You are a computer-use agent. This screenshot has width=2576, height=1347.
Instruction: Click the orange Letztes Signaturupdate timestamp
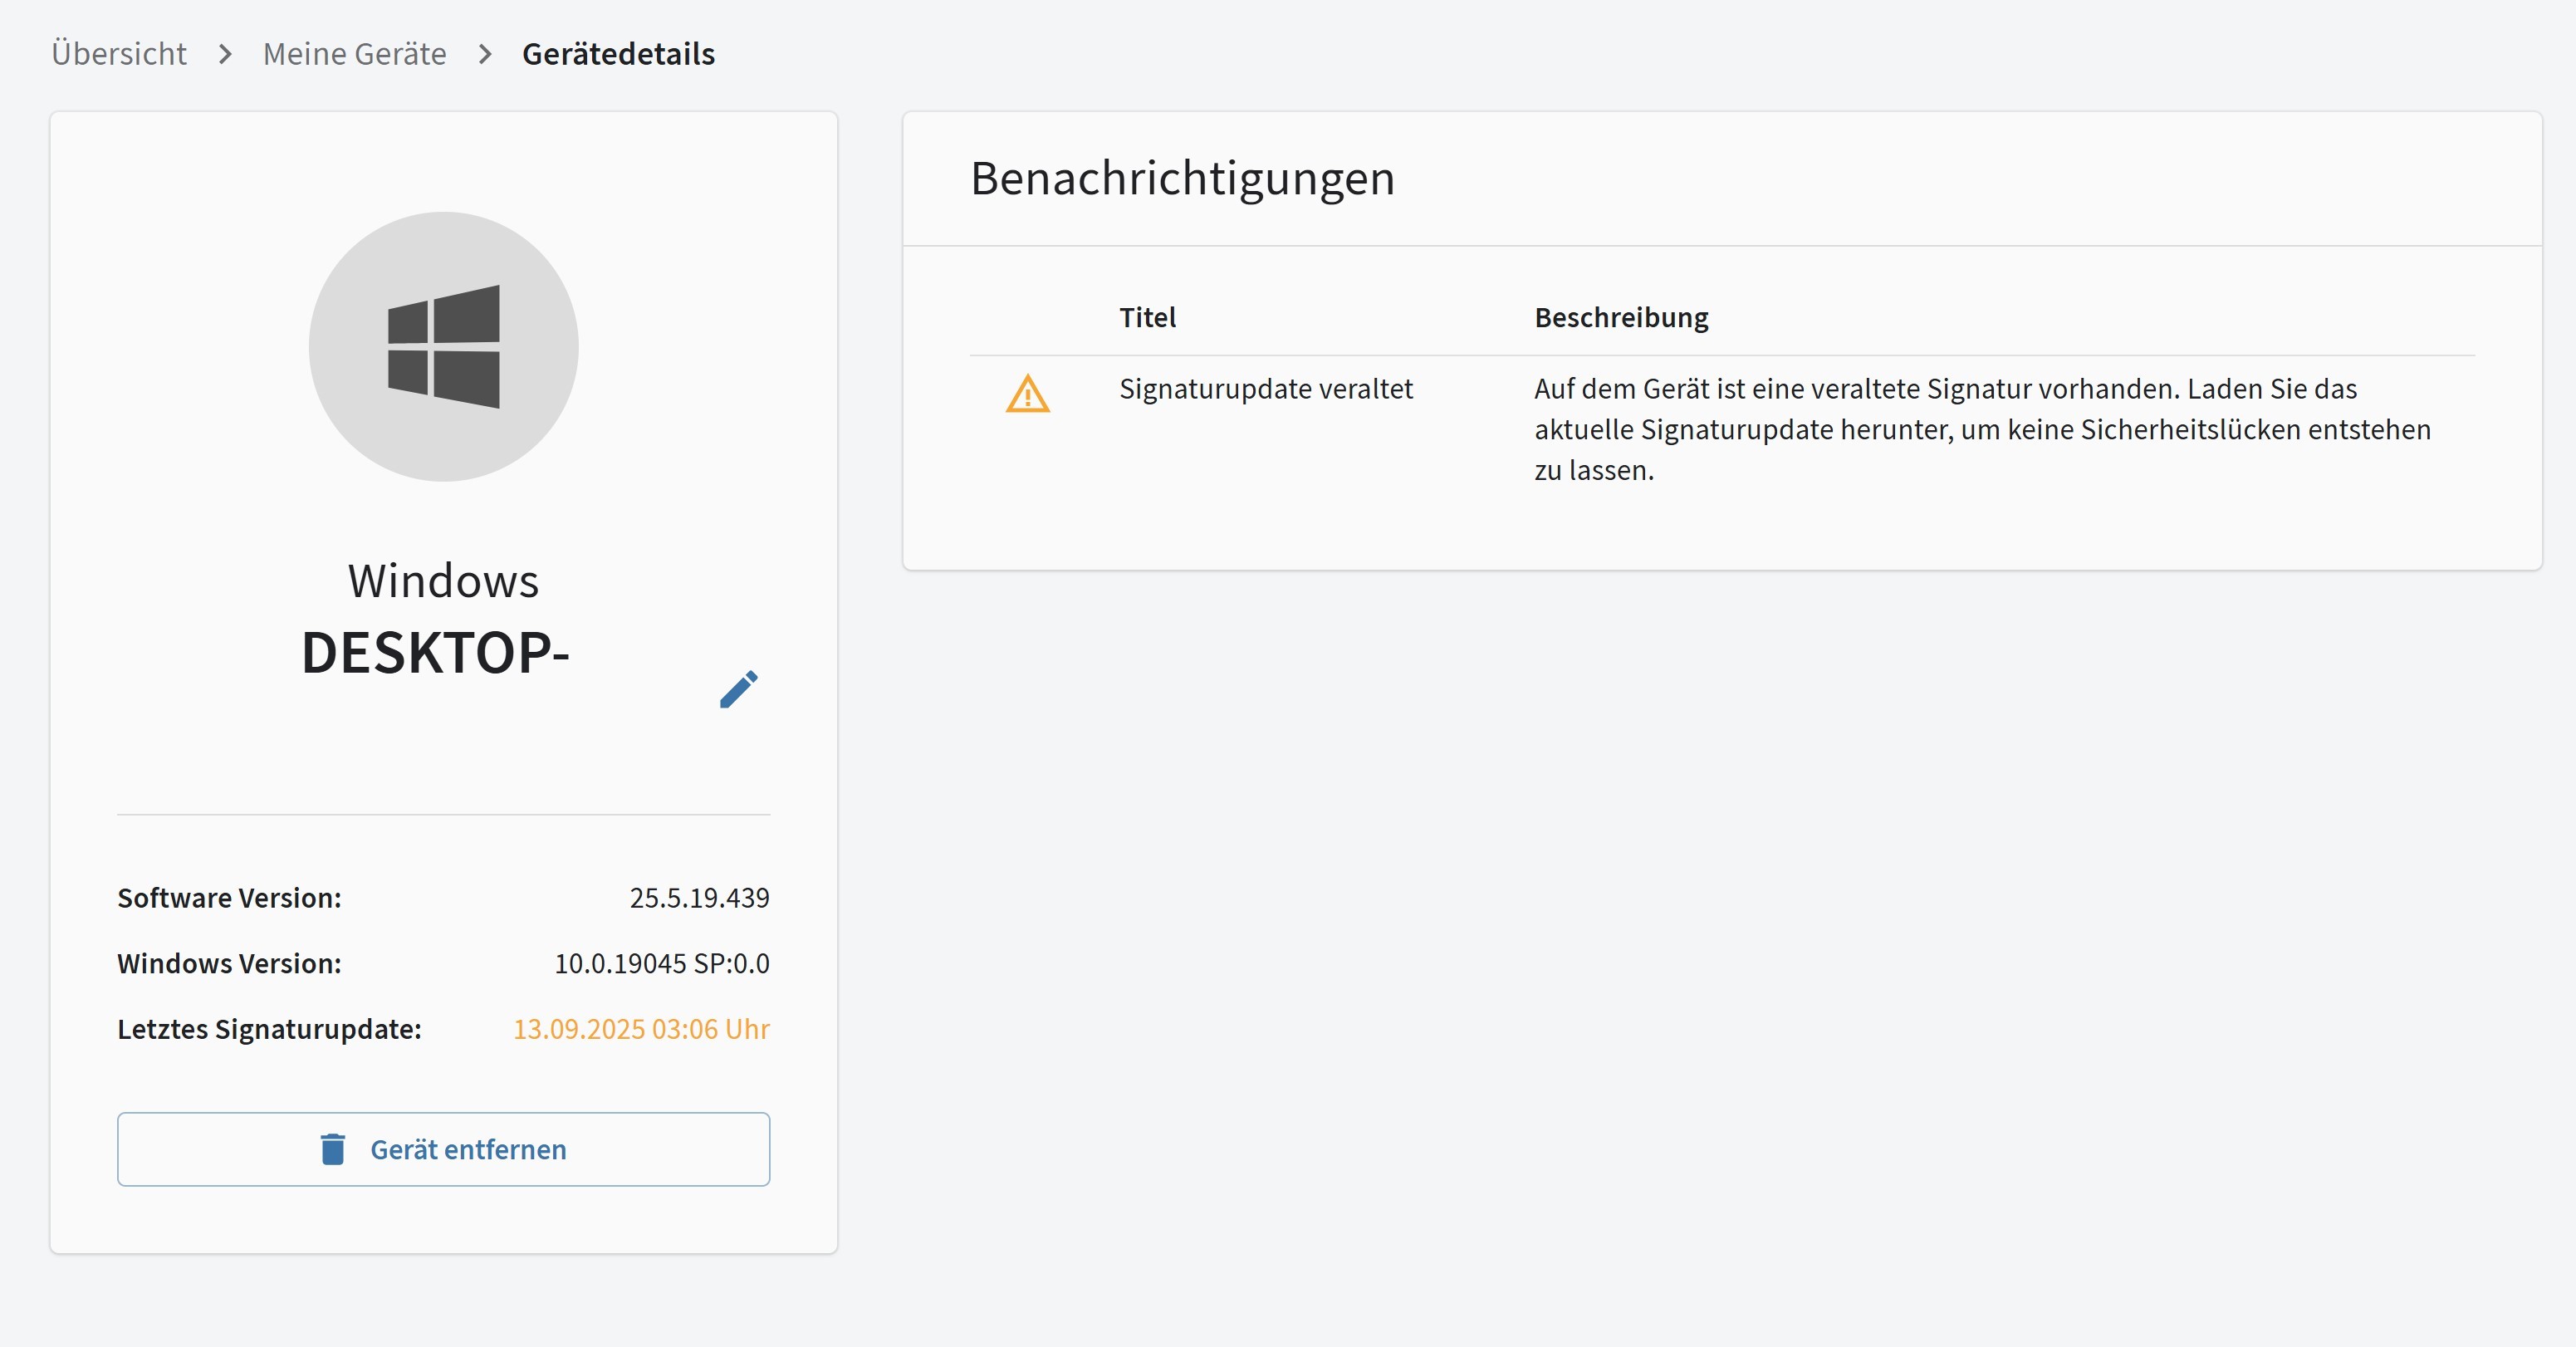641,1030
